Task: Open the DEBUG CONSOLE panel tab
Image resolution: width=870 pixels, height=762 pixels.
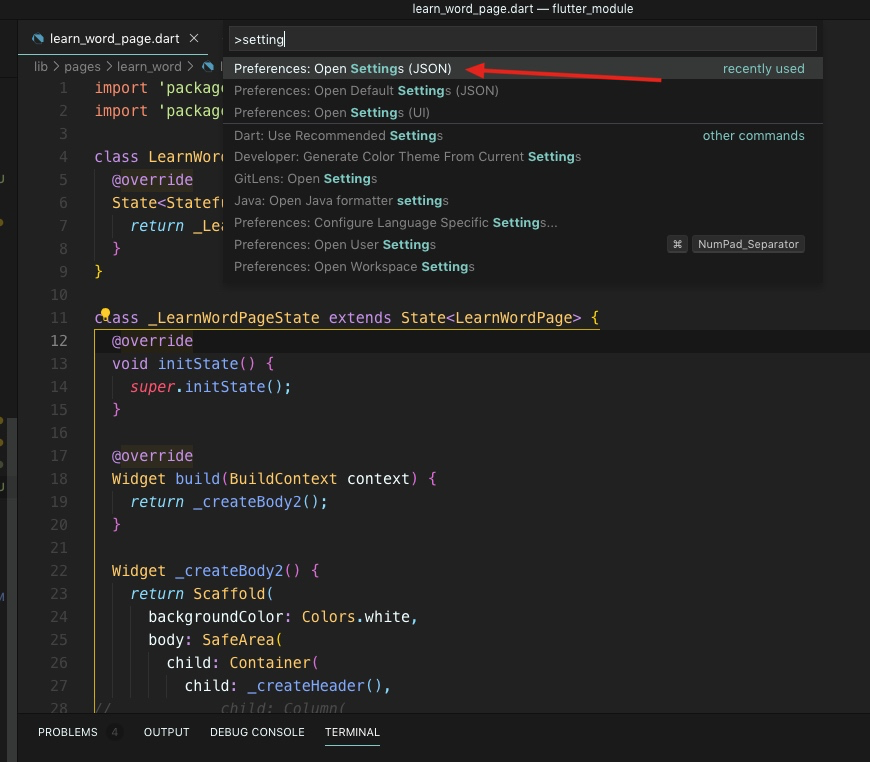Action: [x=257, y=732]
